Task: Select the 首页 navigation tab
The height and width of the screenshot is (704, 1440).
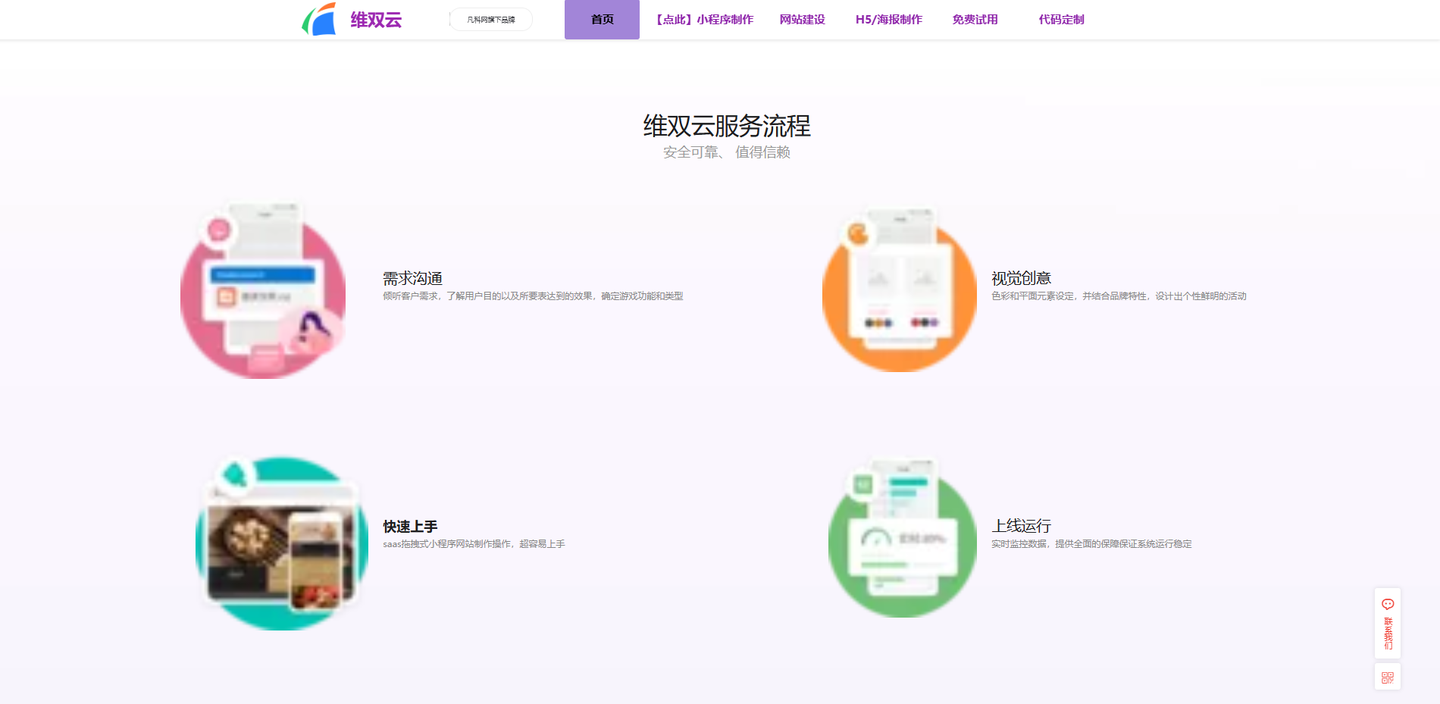Action: [602, 19]
